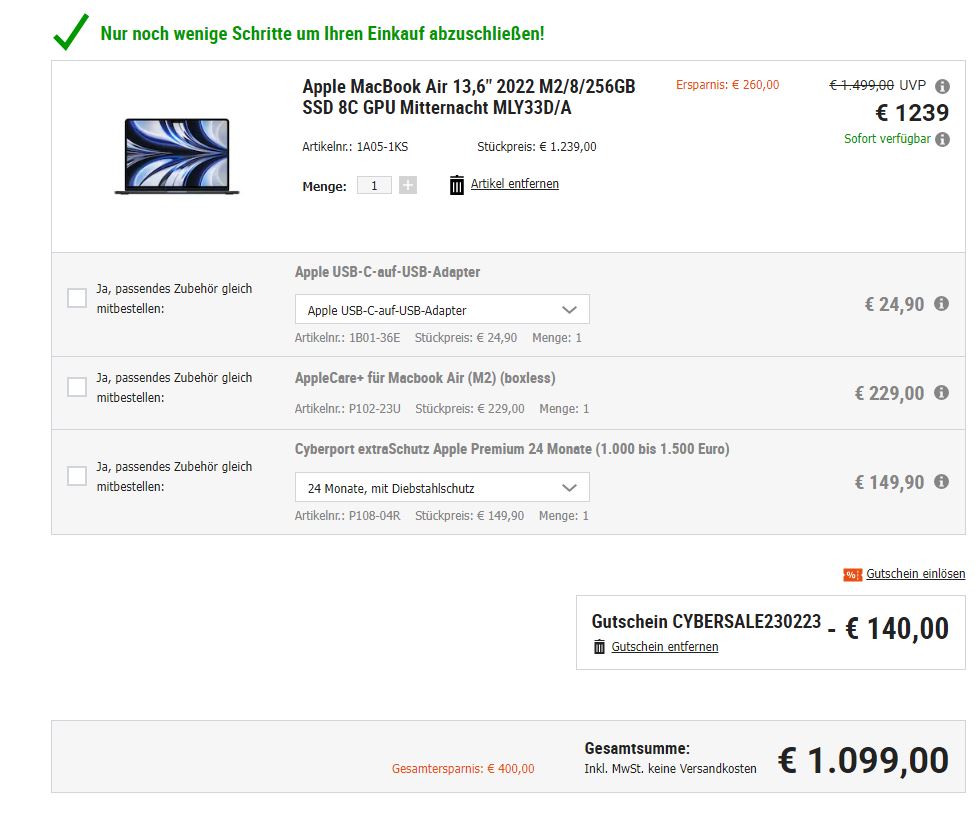Tick the Cyberport extraSchutz accessory checkbox
The width and height of the screenshot is (976, 813).
tap(77, 476)
